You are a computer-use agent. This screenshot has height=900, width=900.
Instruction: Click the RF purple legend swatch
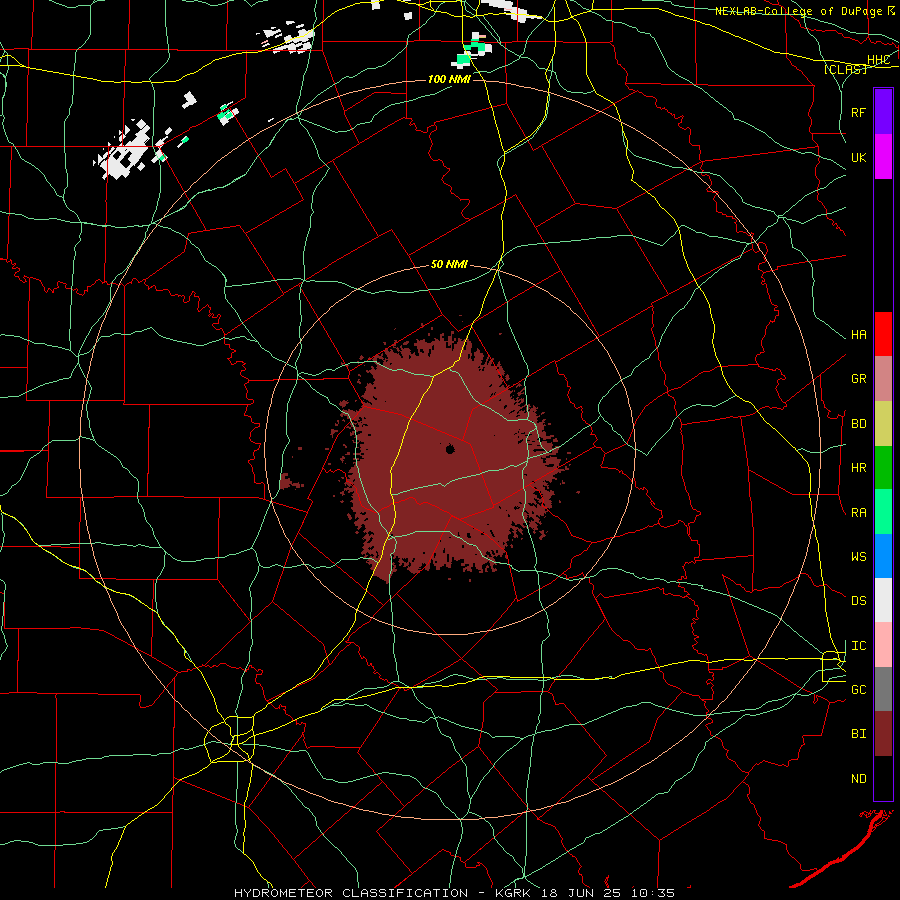tap(883, 112)
